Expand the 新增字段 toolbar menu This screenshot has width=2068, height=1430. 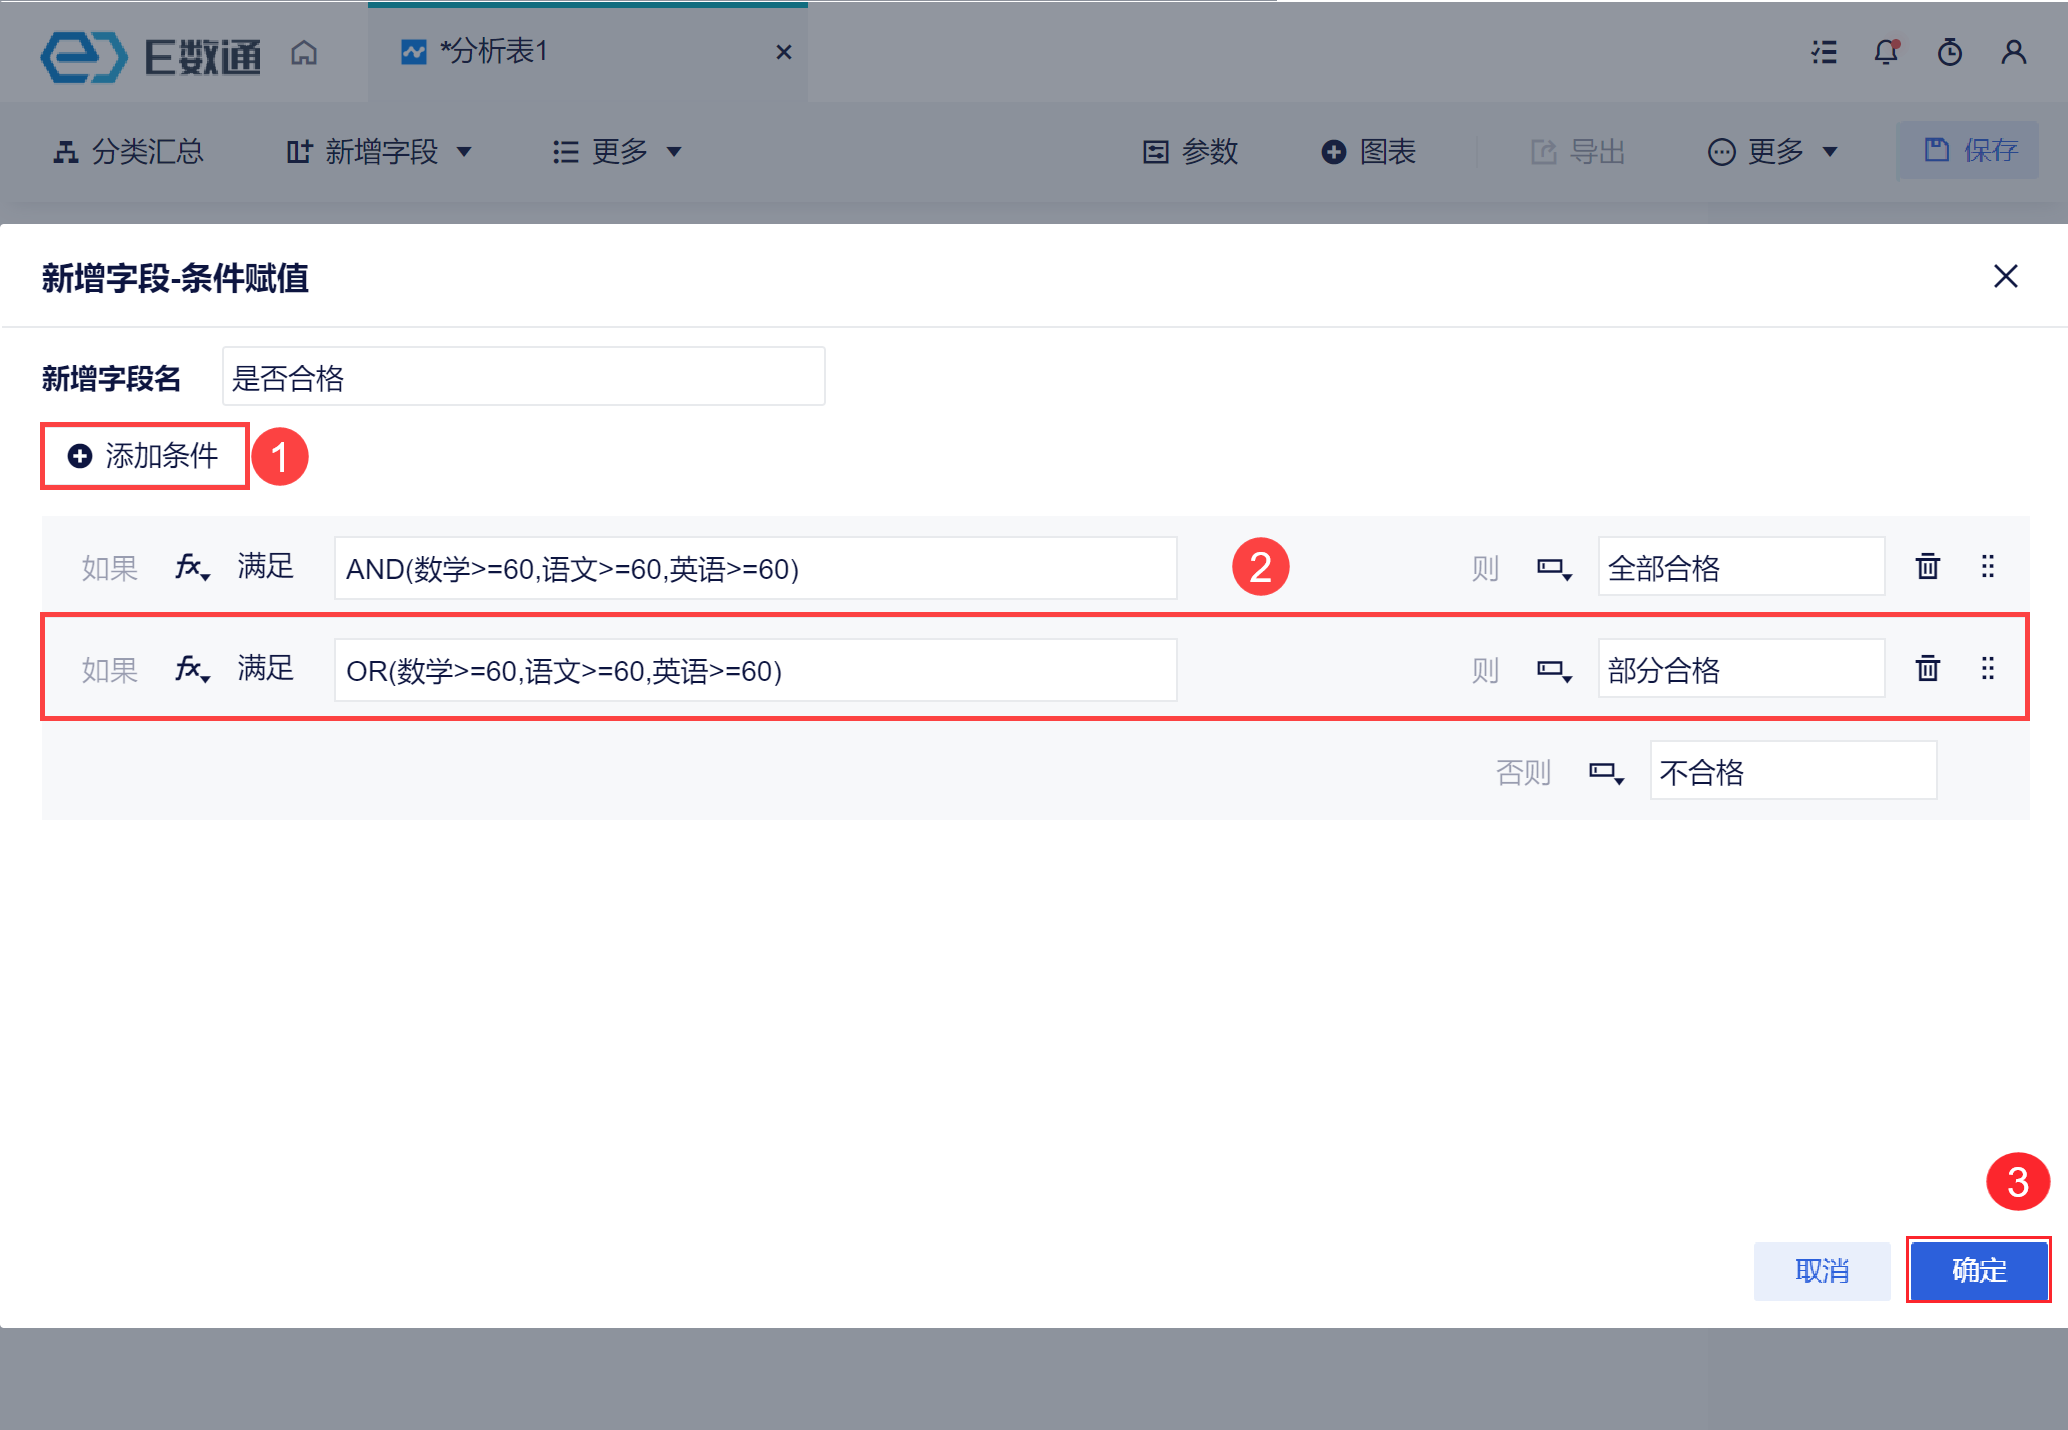coord(380,152)
